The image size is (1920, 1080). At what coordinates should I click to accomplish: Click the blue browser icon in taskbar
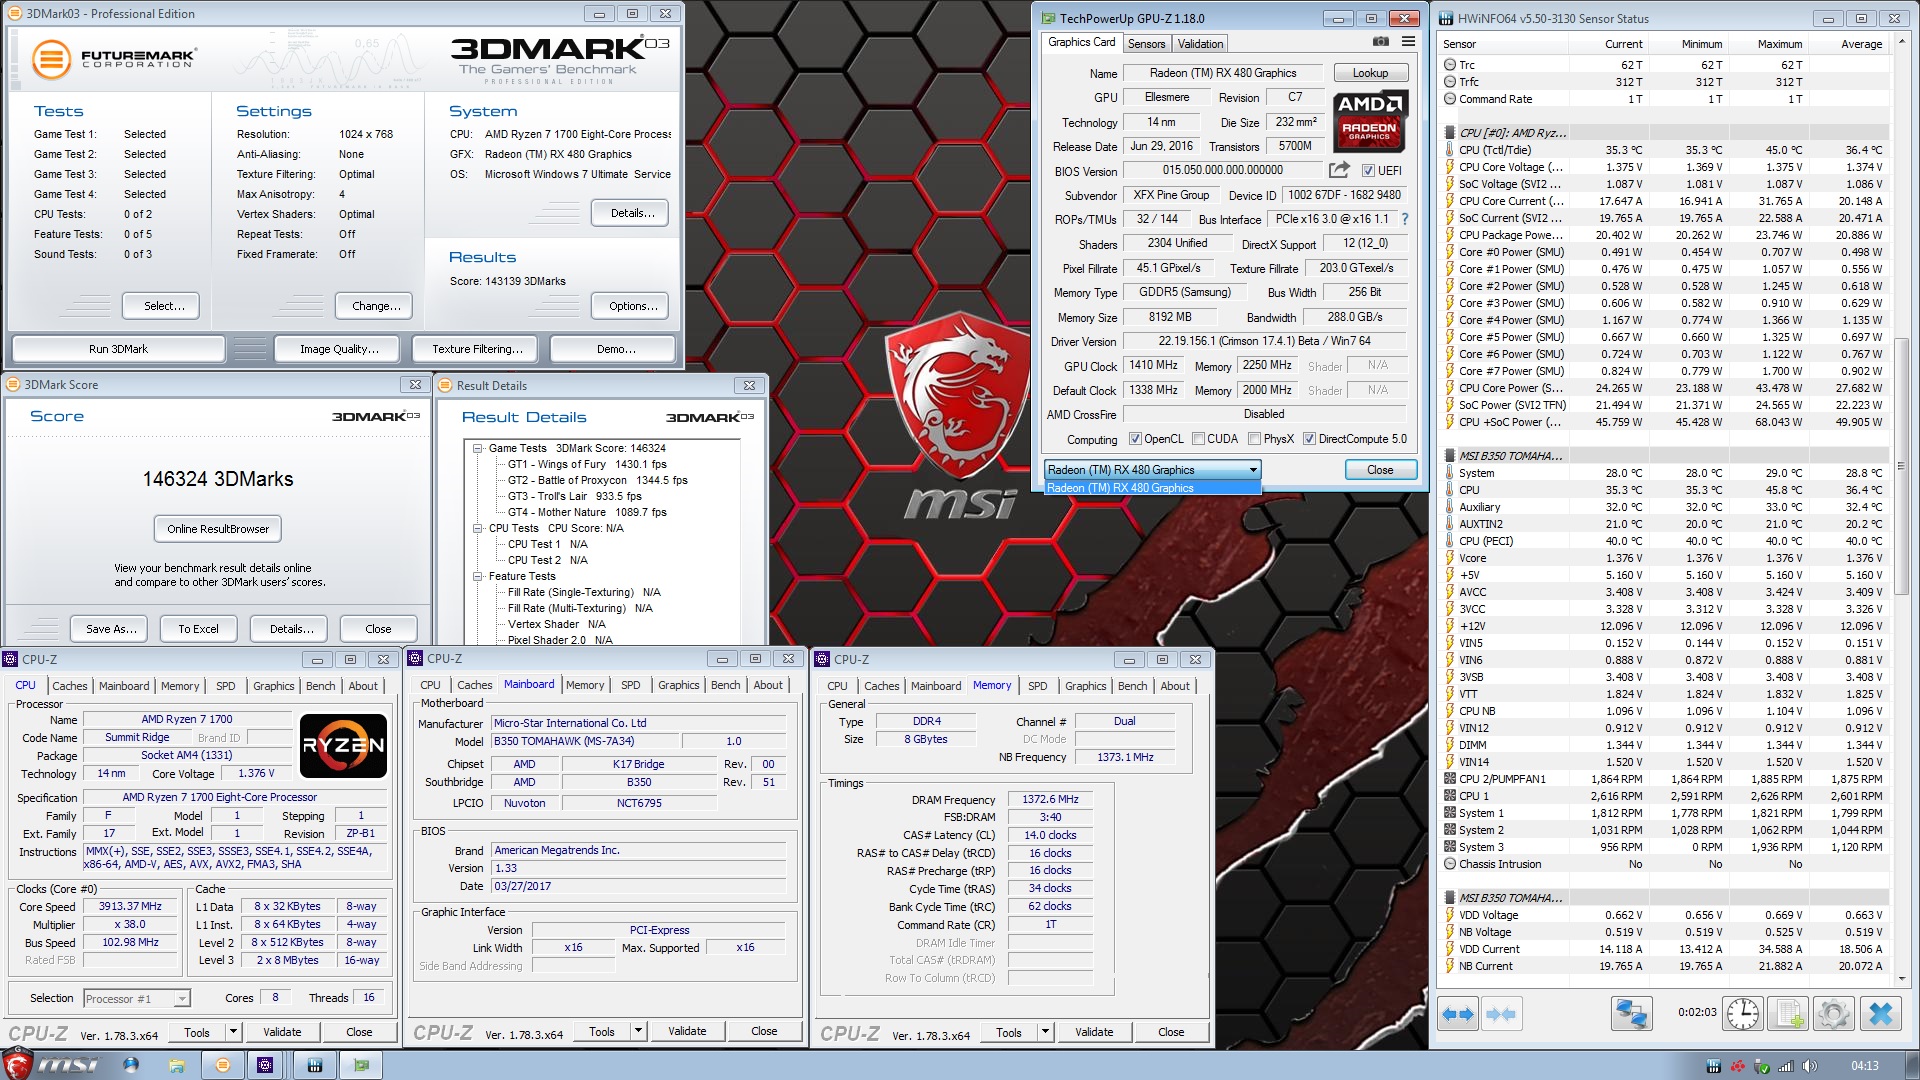pos(131,1066)
